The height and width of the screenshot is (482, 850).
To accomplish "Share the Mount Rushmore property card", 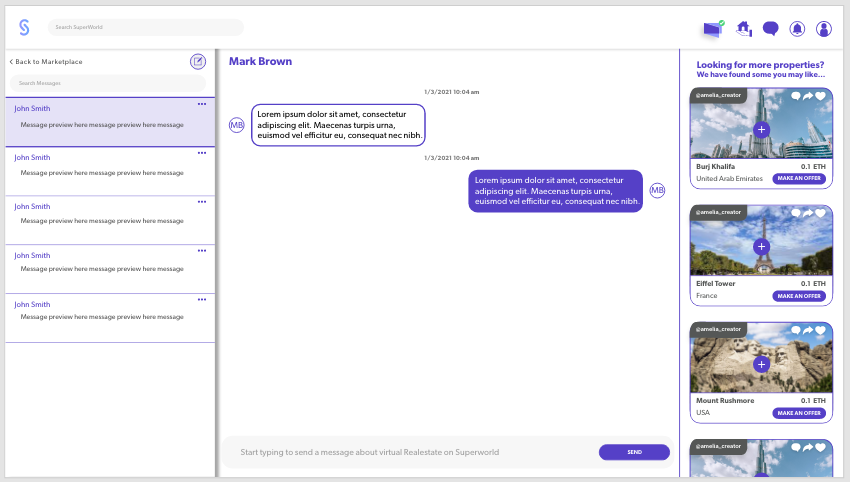I will tap(808, 330).
